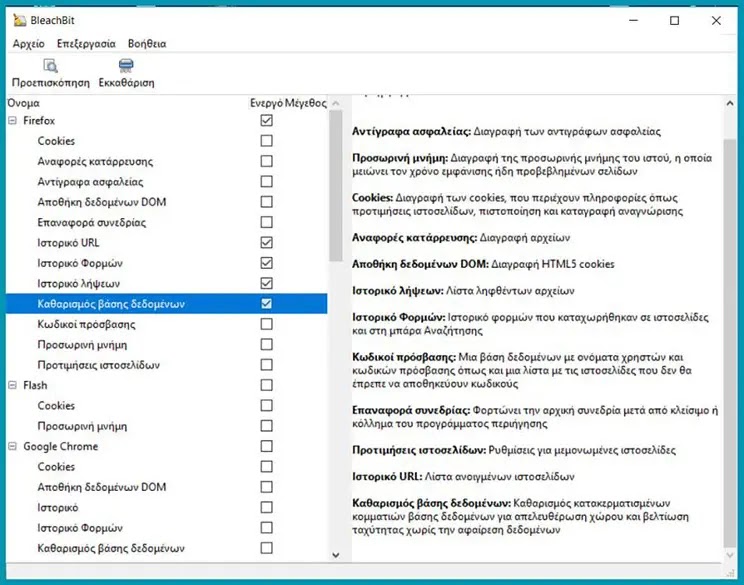Viewport: 744px width, 585px height.
Task: Minimize the BleachBit window
Action: tap(633, 20)
